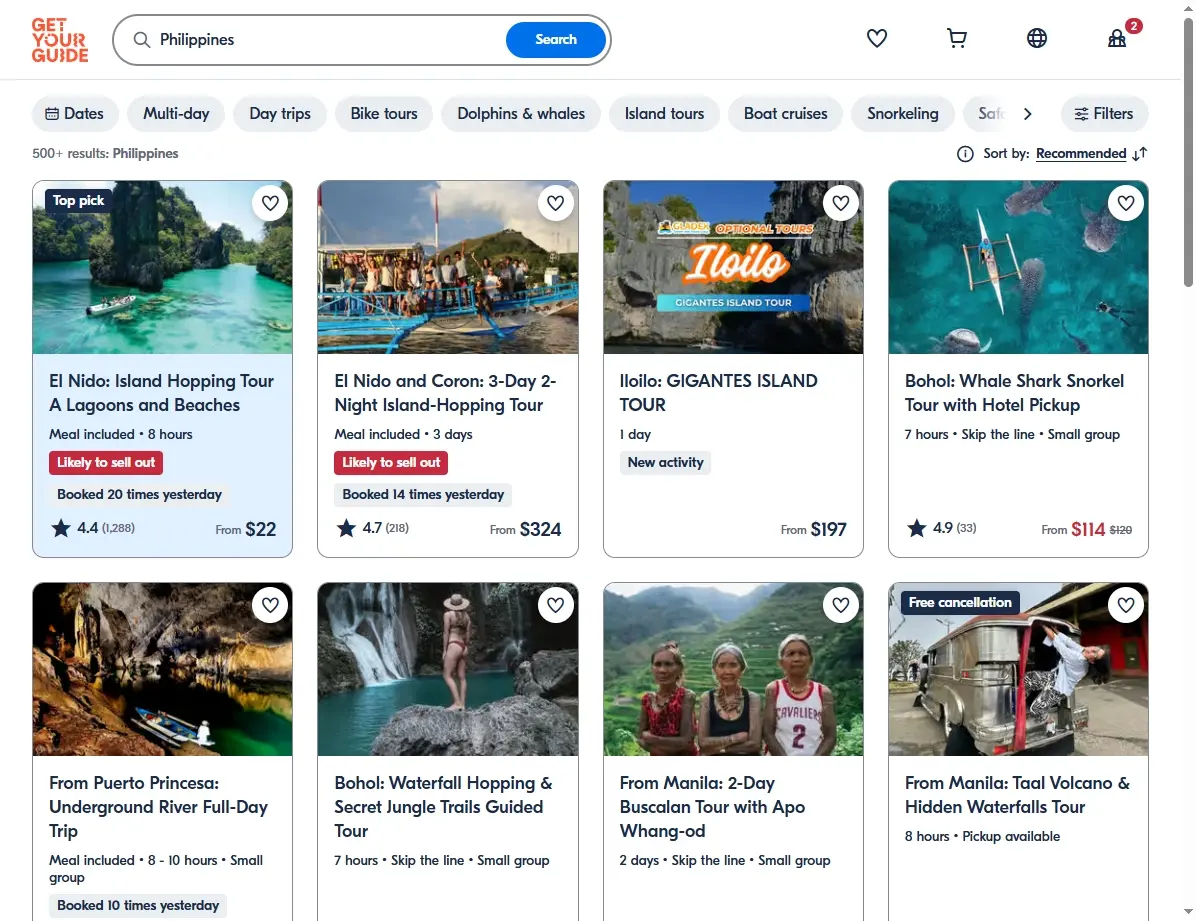
Task: Select the Bike tours filter chip
Action: pyautogui.click(x=384, y=114)
